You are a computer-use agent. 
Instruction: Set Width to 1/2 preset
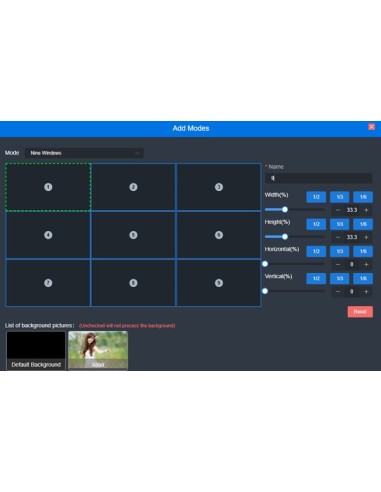tap(316, 197)
